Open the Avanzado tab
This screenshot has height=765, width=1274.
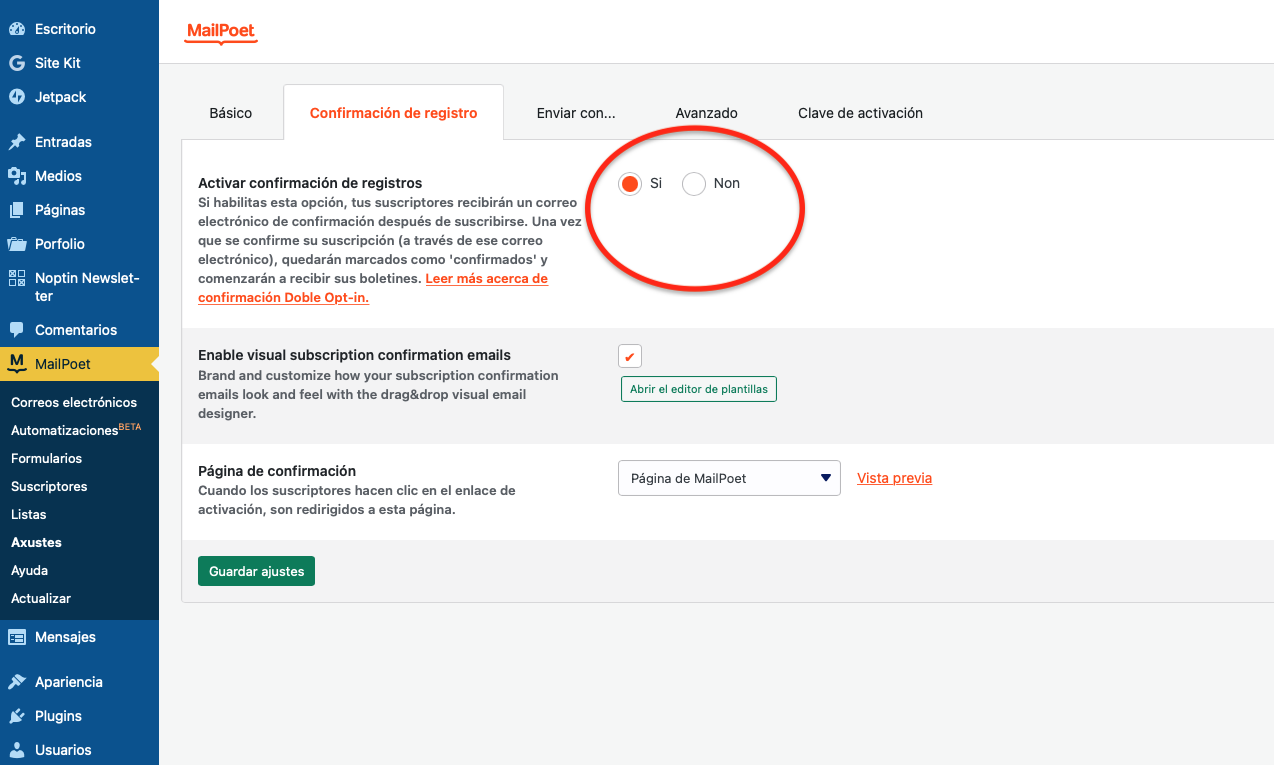706,113
